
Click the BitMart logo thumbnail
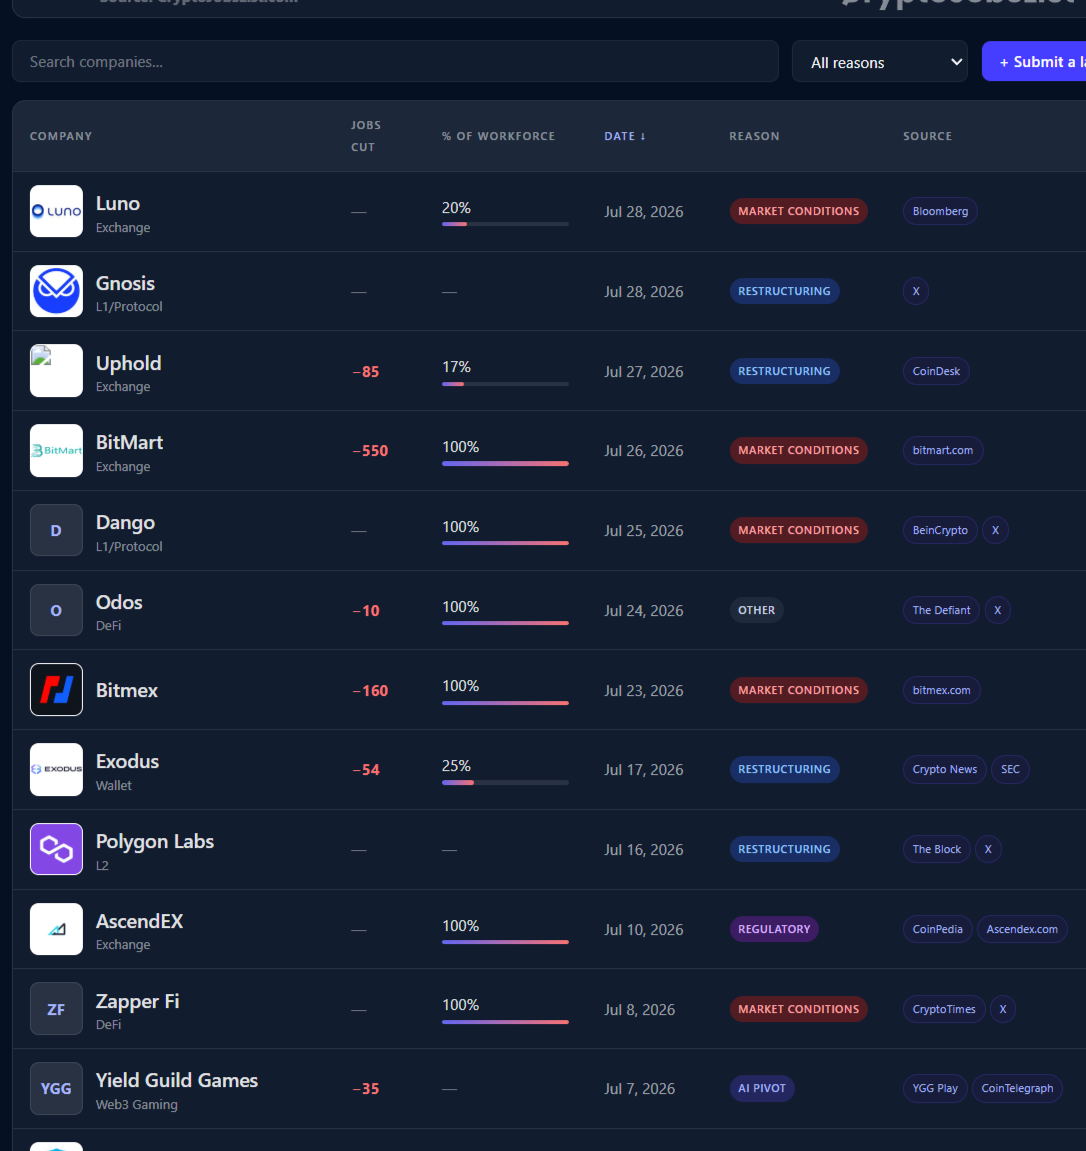[x=56, y=451]
